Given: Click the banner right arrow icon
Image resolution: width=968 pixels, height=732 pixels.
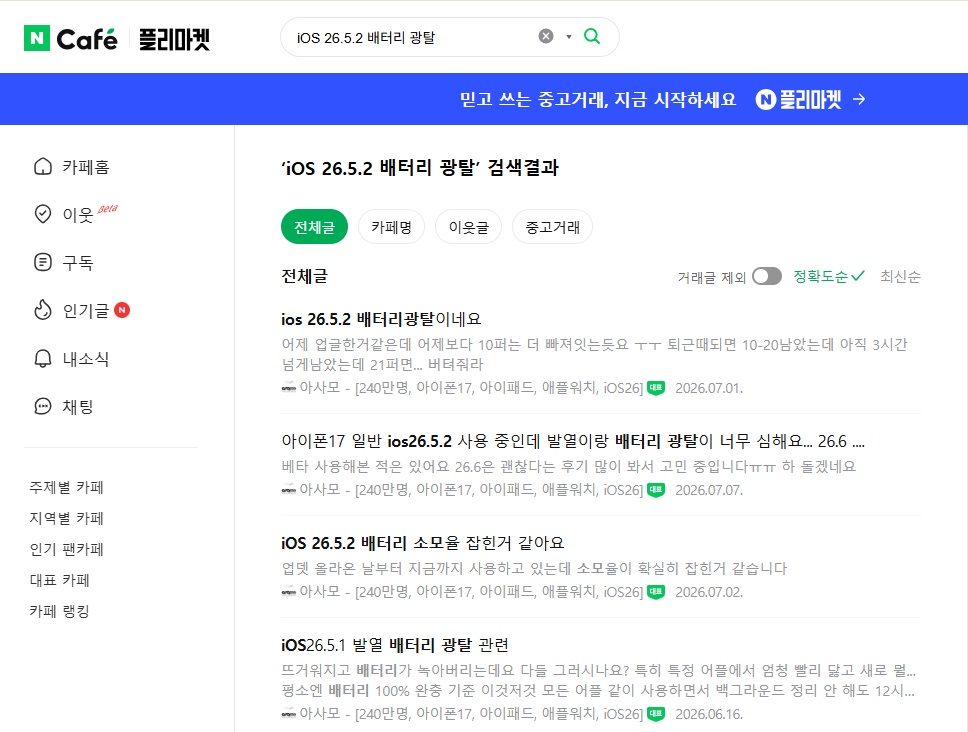Looking at the screenshot, I should tap(859, 99).
